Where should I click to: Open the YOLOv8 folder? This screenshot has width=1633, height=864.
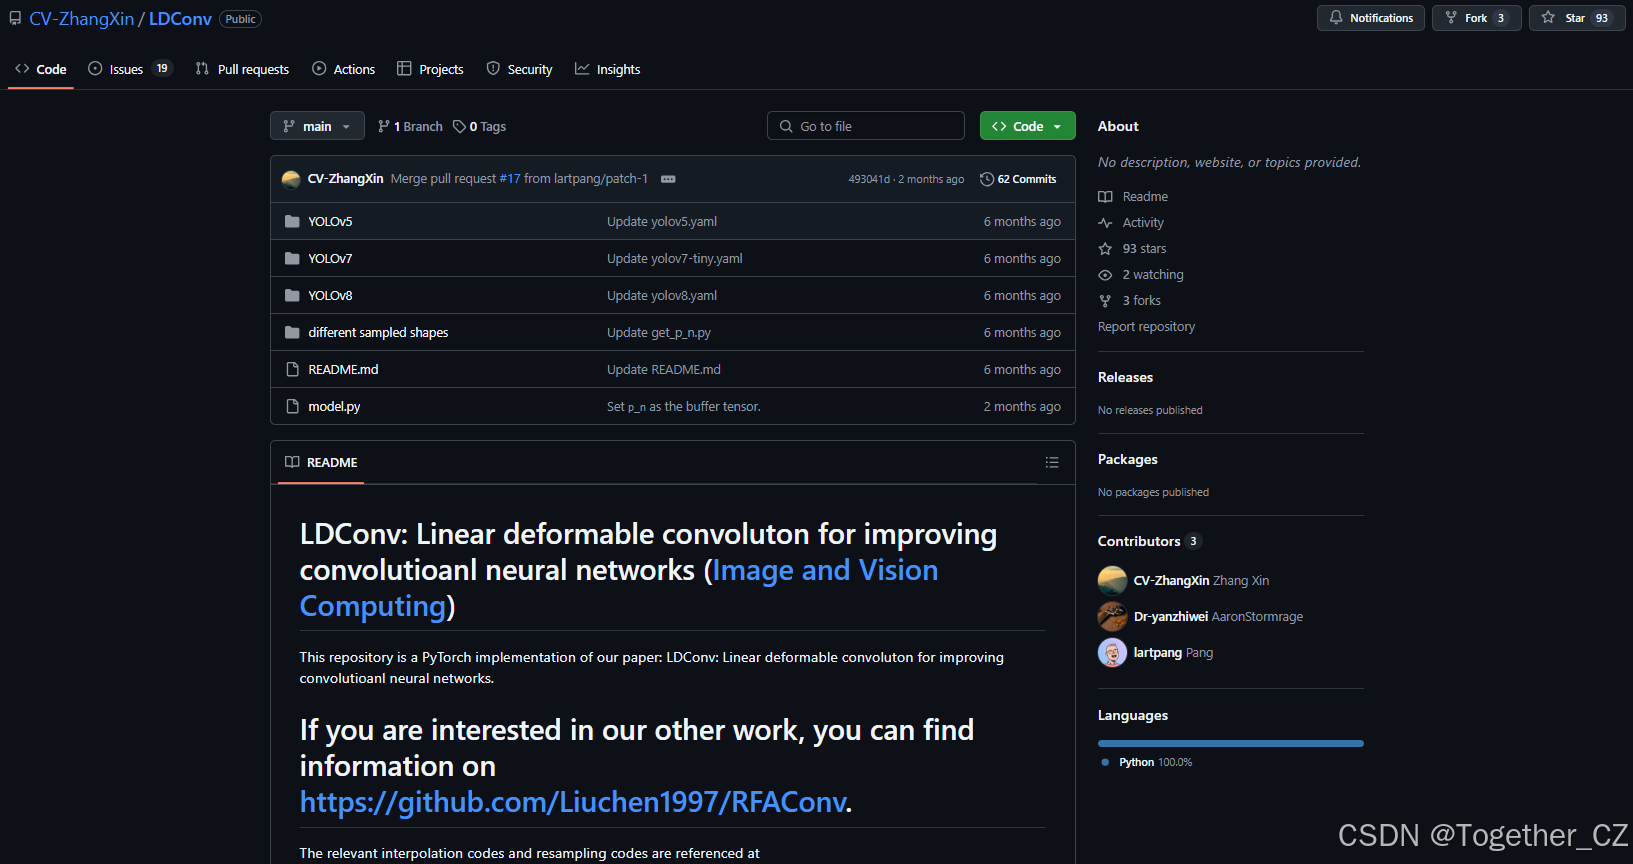tap(330, 295)
